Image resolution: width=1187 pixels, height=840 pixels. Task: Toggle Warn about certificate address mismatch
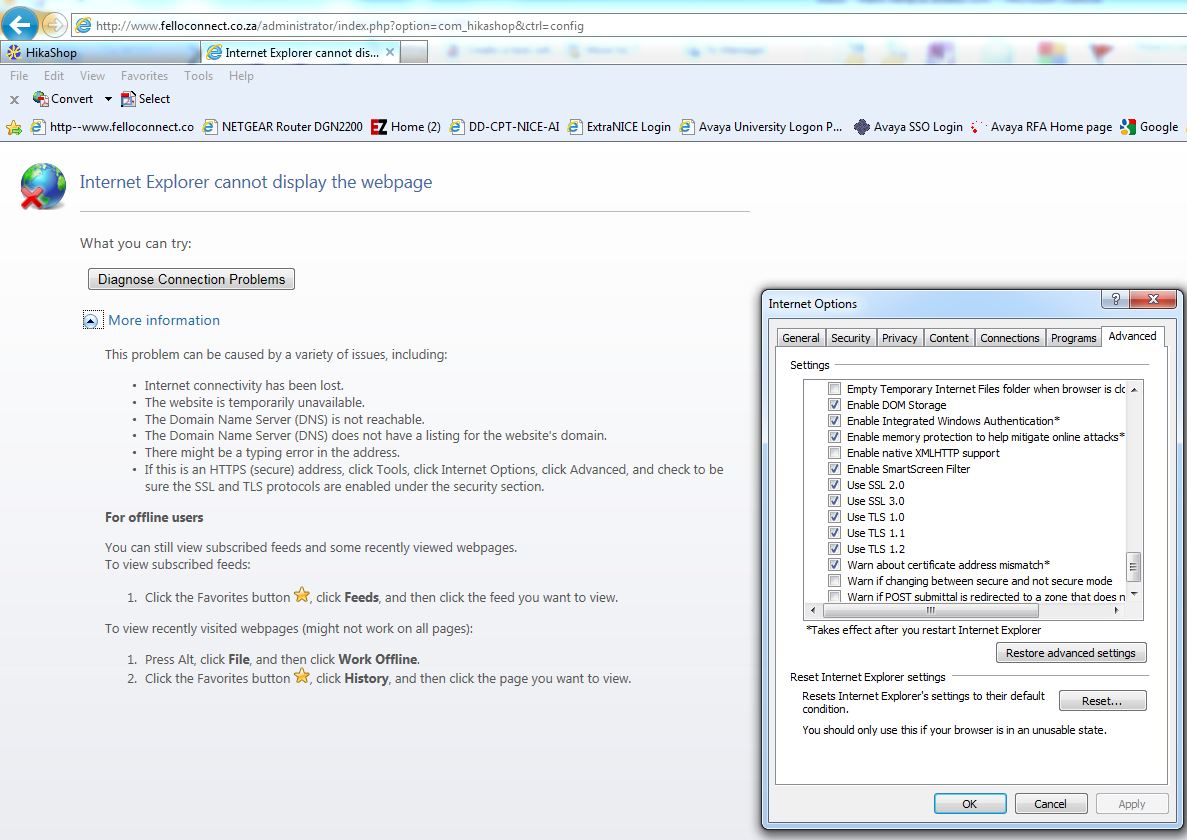click(x=834, y=565)
